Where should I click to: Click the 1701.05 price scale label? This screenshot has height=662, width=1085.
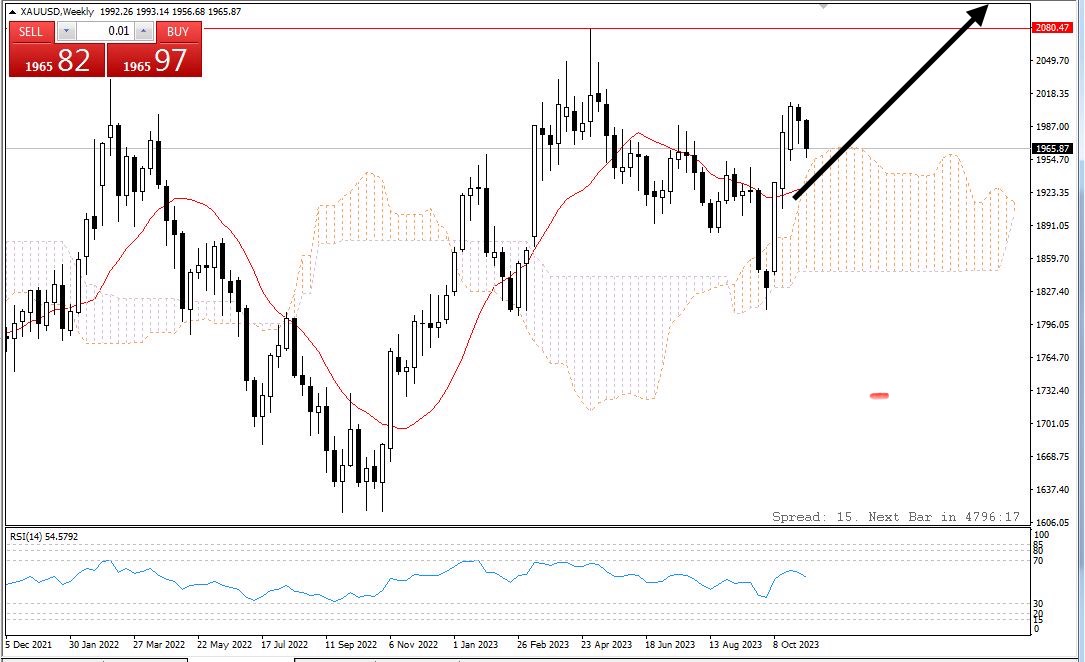[1052, 423]
